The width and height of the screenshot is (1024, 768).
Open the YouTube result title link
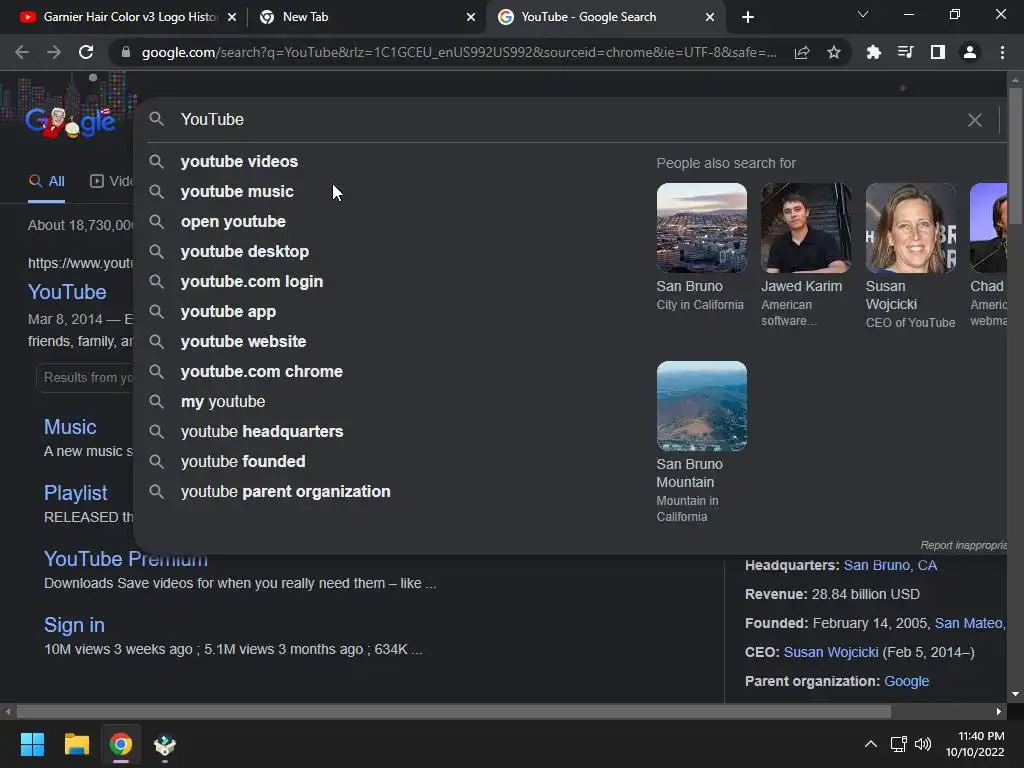[x=67, y=292]
